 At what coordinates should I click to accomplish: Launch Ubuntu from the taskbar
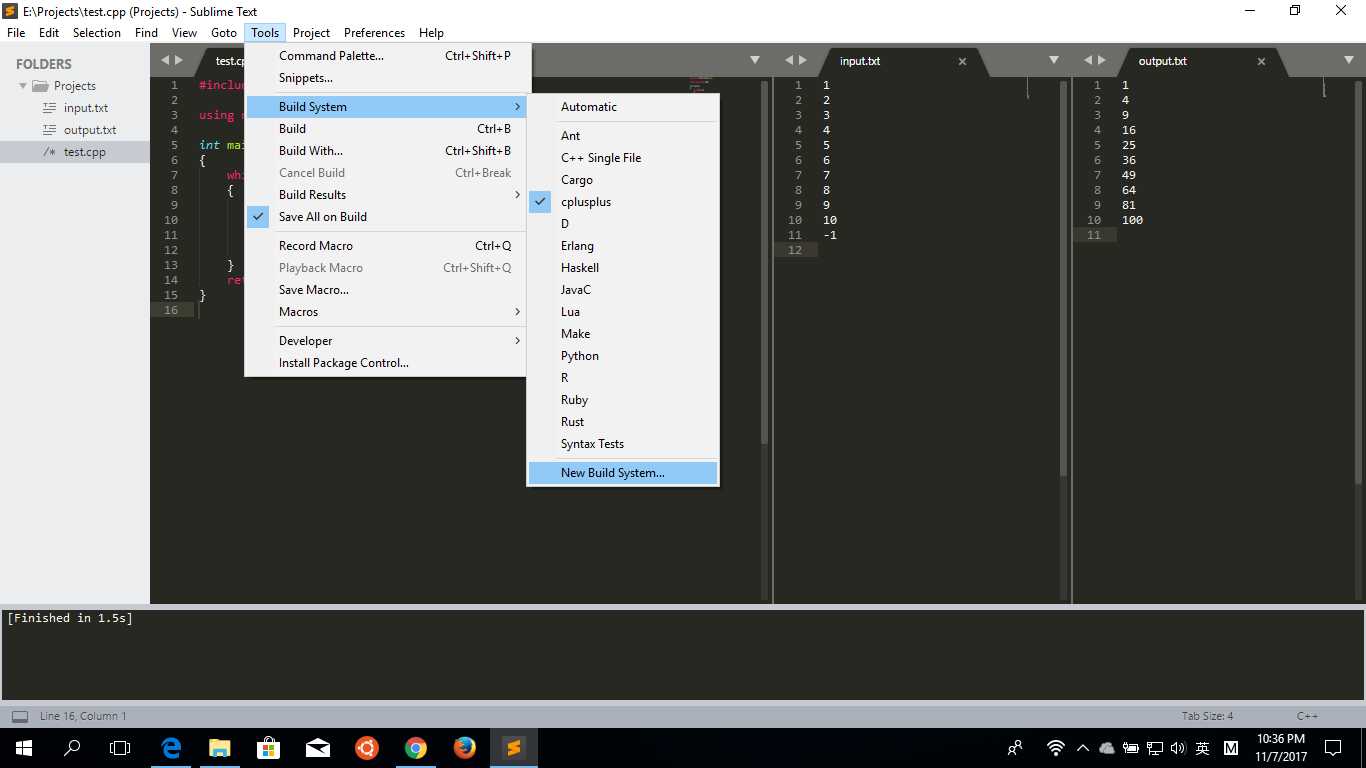coord(367,748)
